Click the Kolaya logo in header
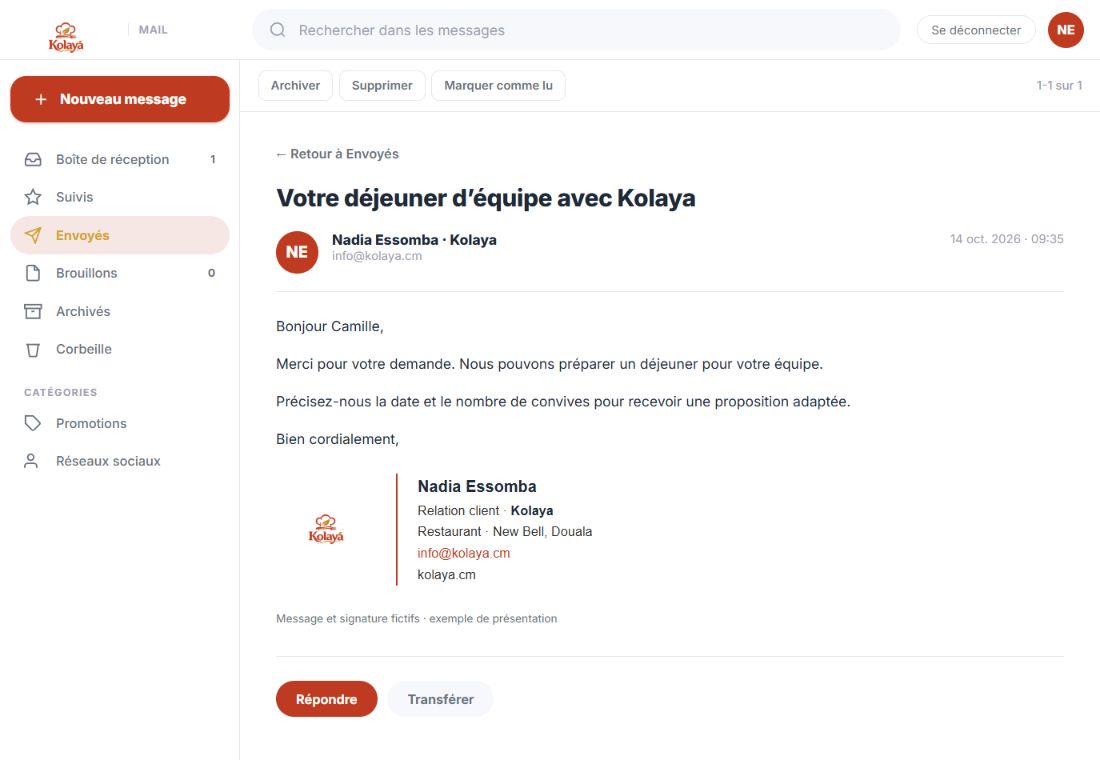The height and width of the screenshot is (760, 1100). pos(66,37)
